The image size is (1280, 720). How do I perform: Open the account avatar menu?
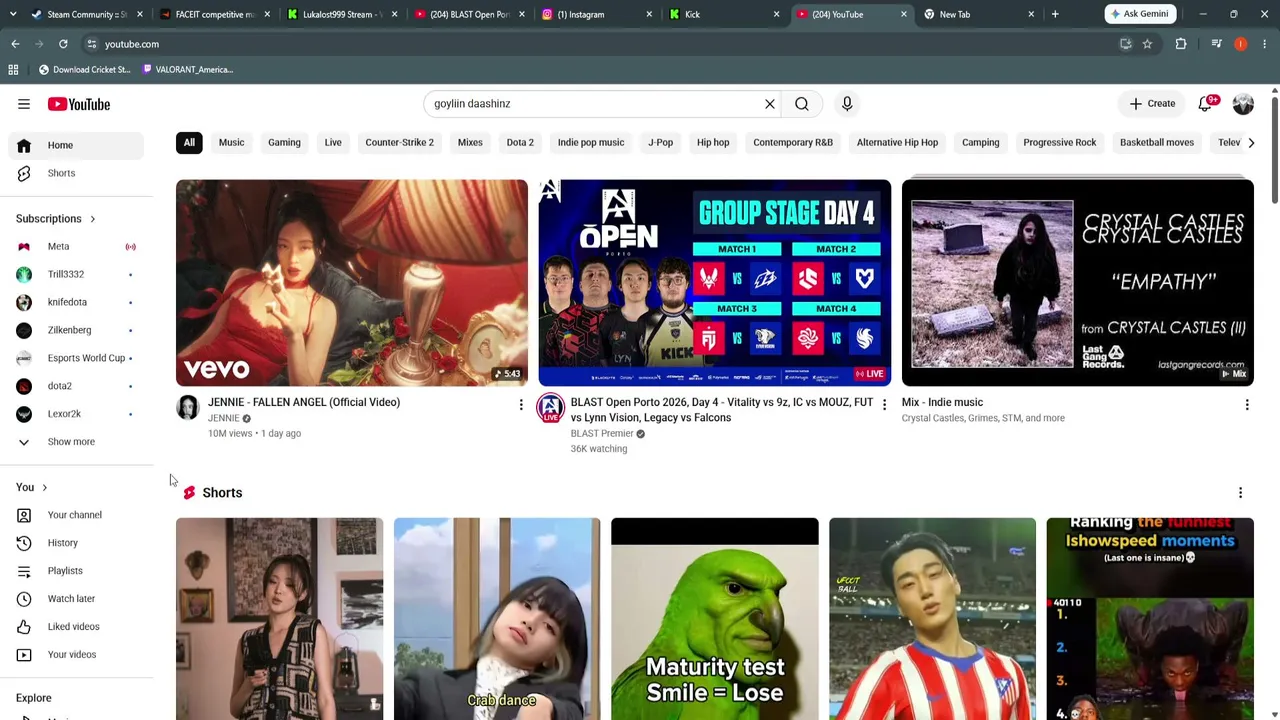[1243, 104]
